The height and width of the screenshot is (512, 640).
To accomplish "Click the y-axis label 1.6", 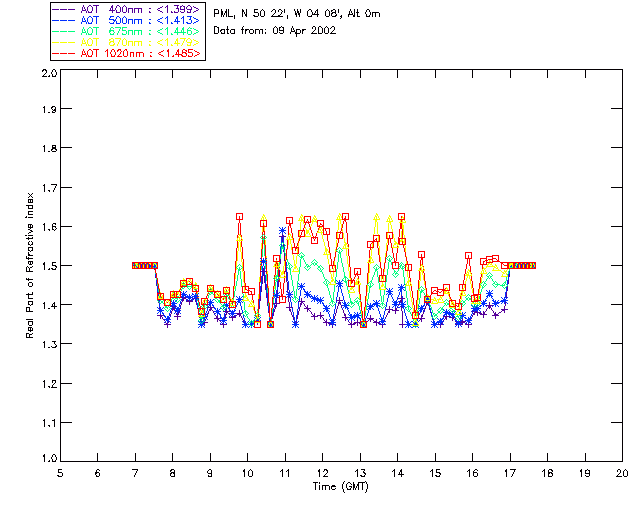I will [x=49, y=227].
